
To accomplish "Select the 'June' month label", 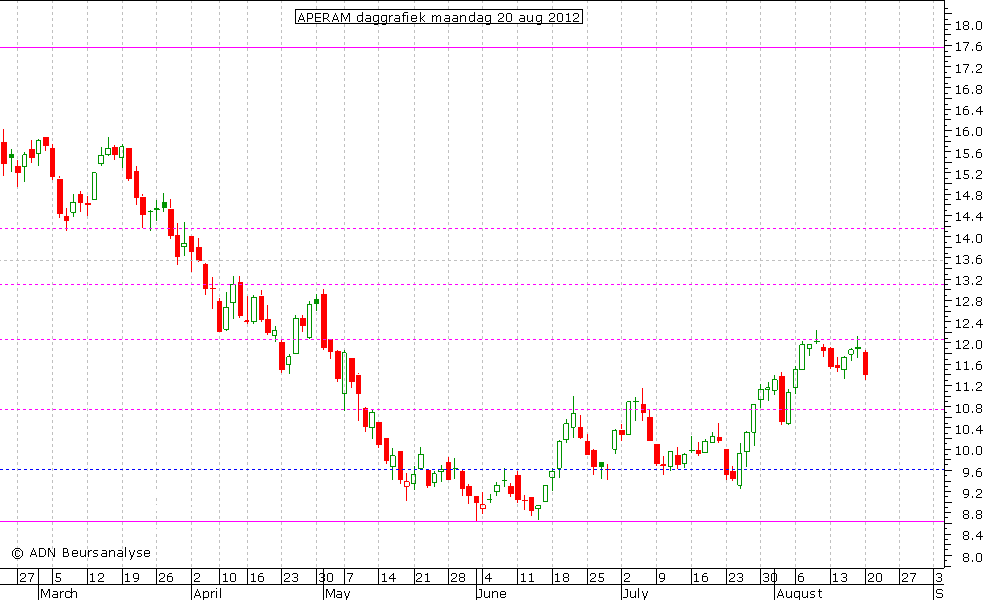I will pos(491,593).
